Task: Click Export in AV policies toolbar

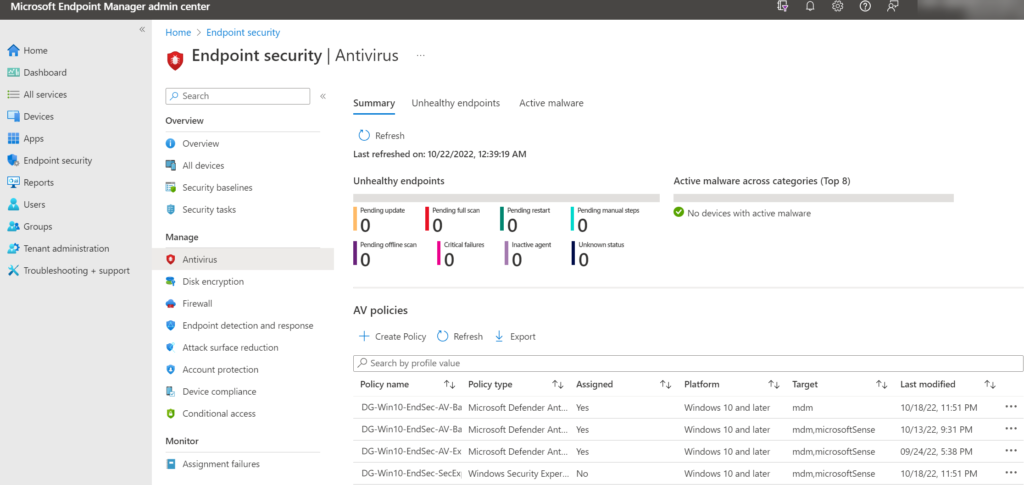Action: click(515, 337)
